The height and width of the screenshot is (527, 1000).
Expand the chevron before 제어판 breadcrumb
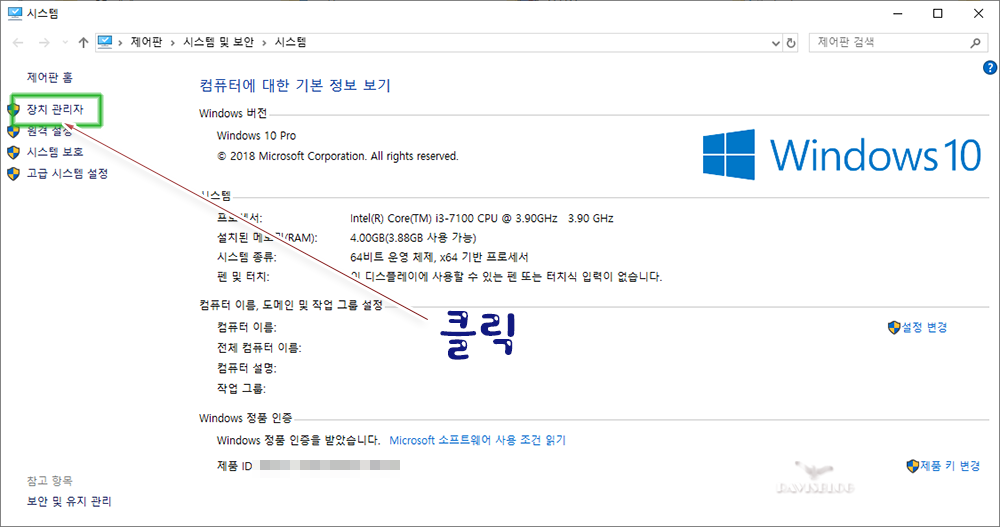point(120,43)
